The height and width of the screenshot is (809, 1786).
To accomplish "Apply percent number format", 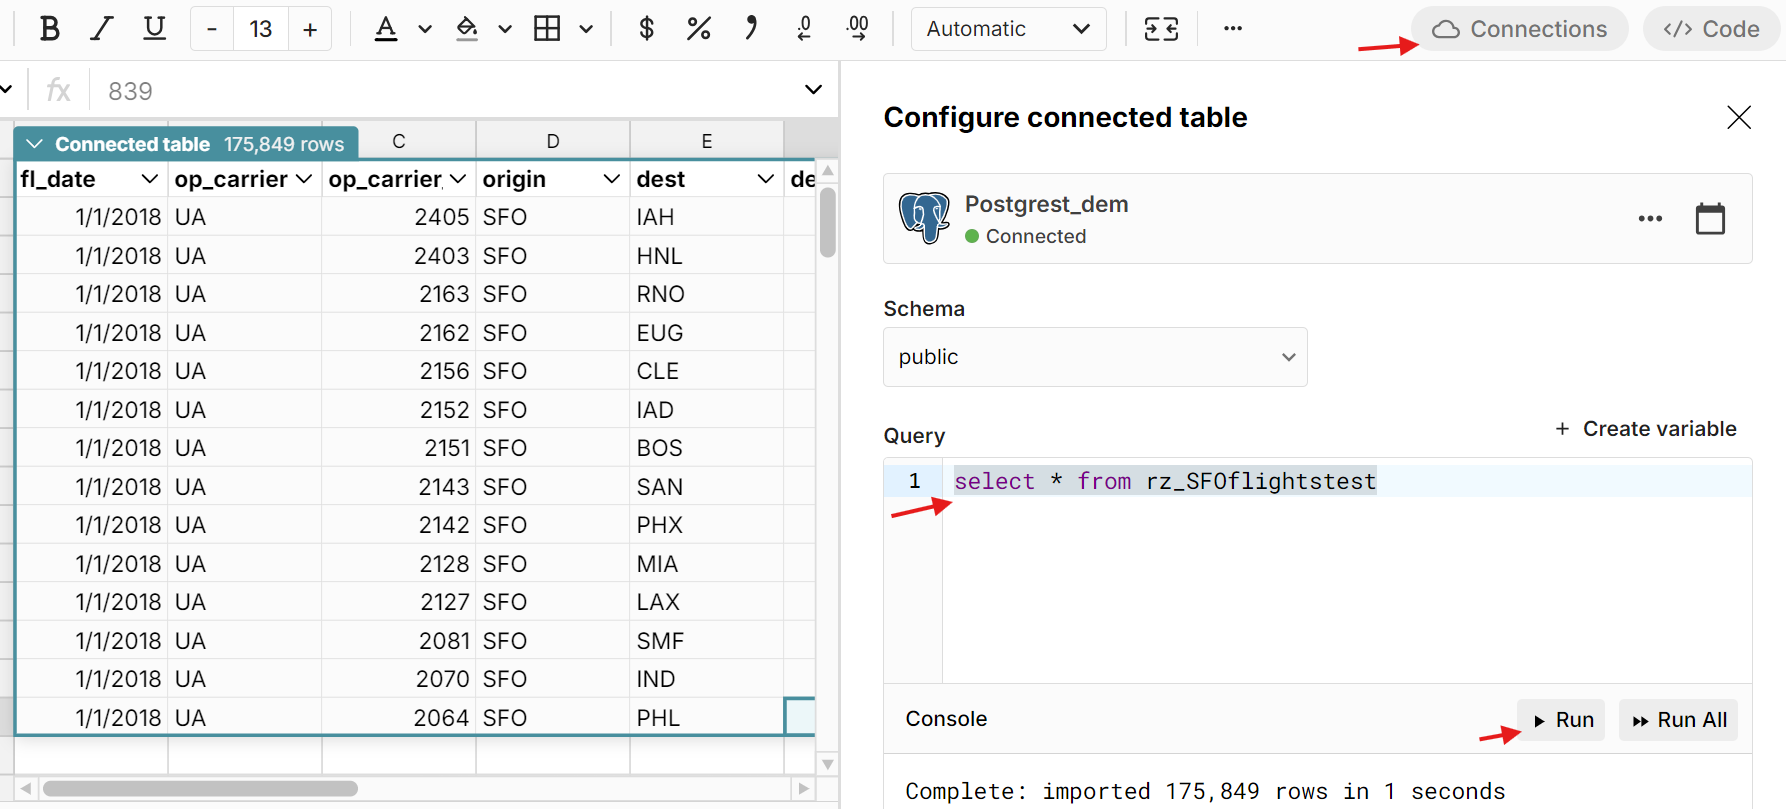I will pyautogui.click(x=698, y=29).
